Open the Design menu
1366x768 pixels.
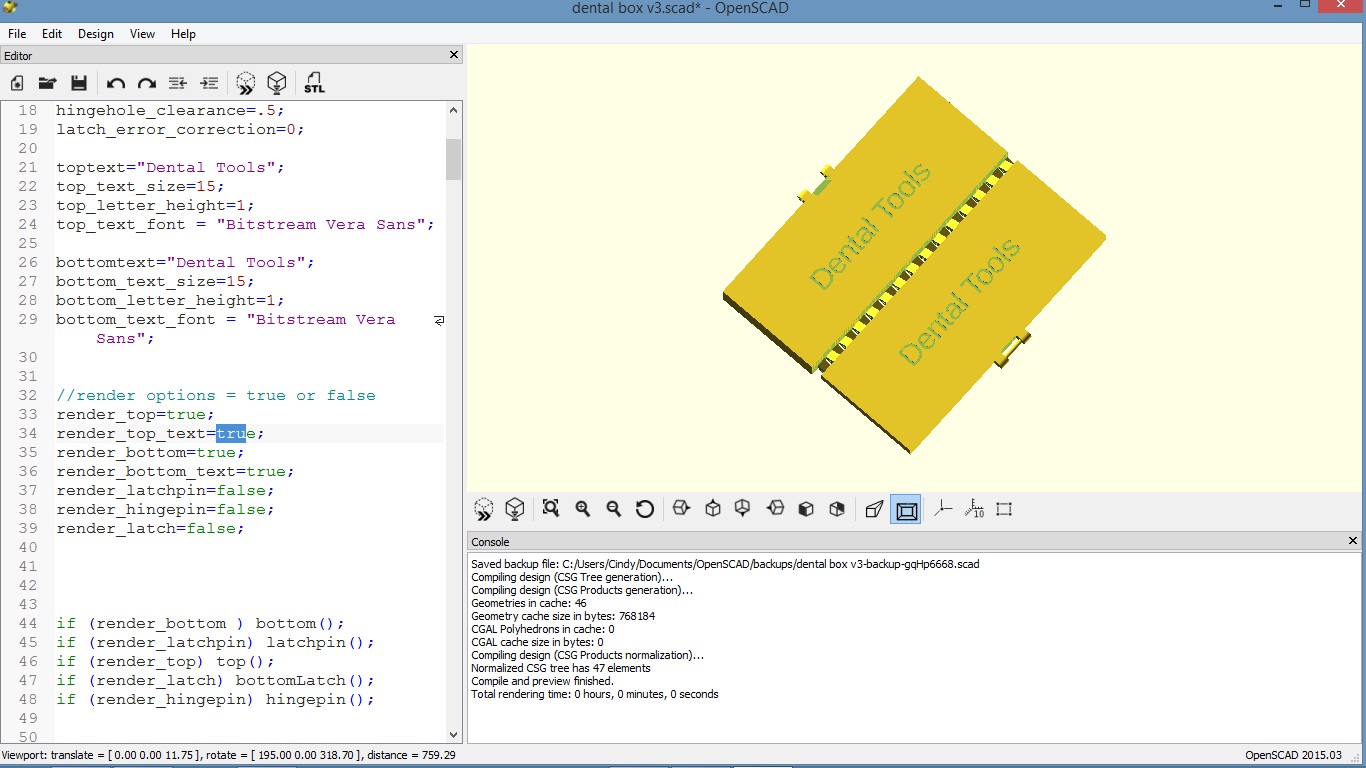96,33
